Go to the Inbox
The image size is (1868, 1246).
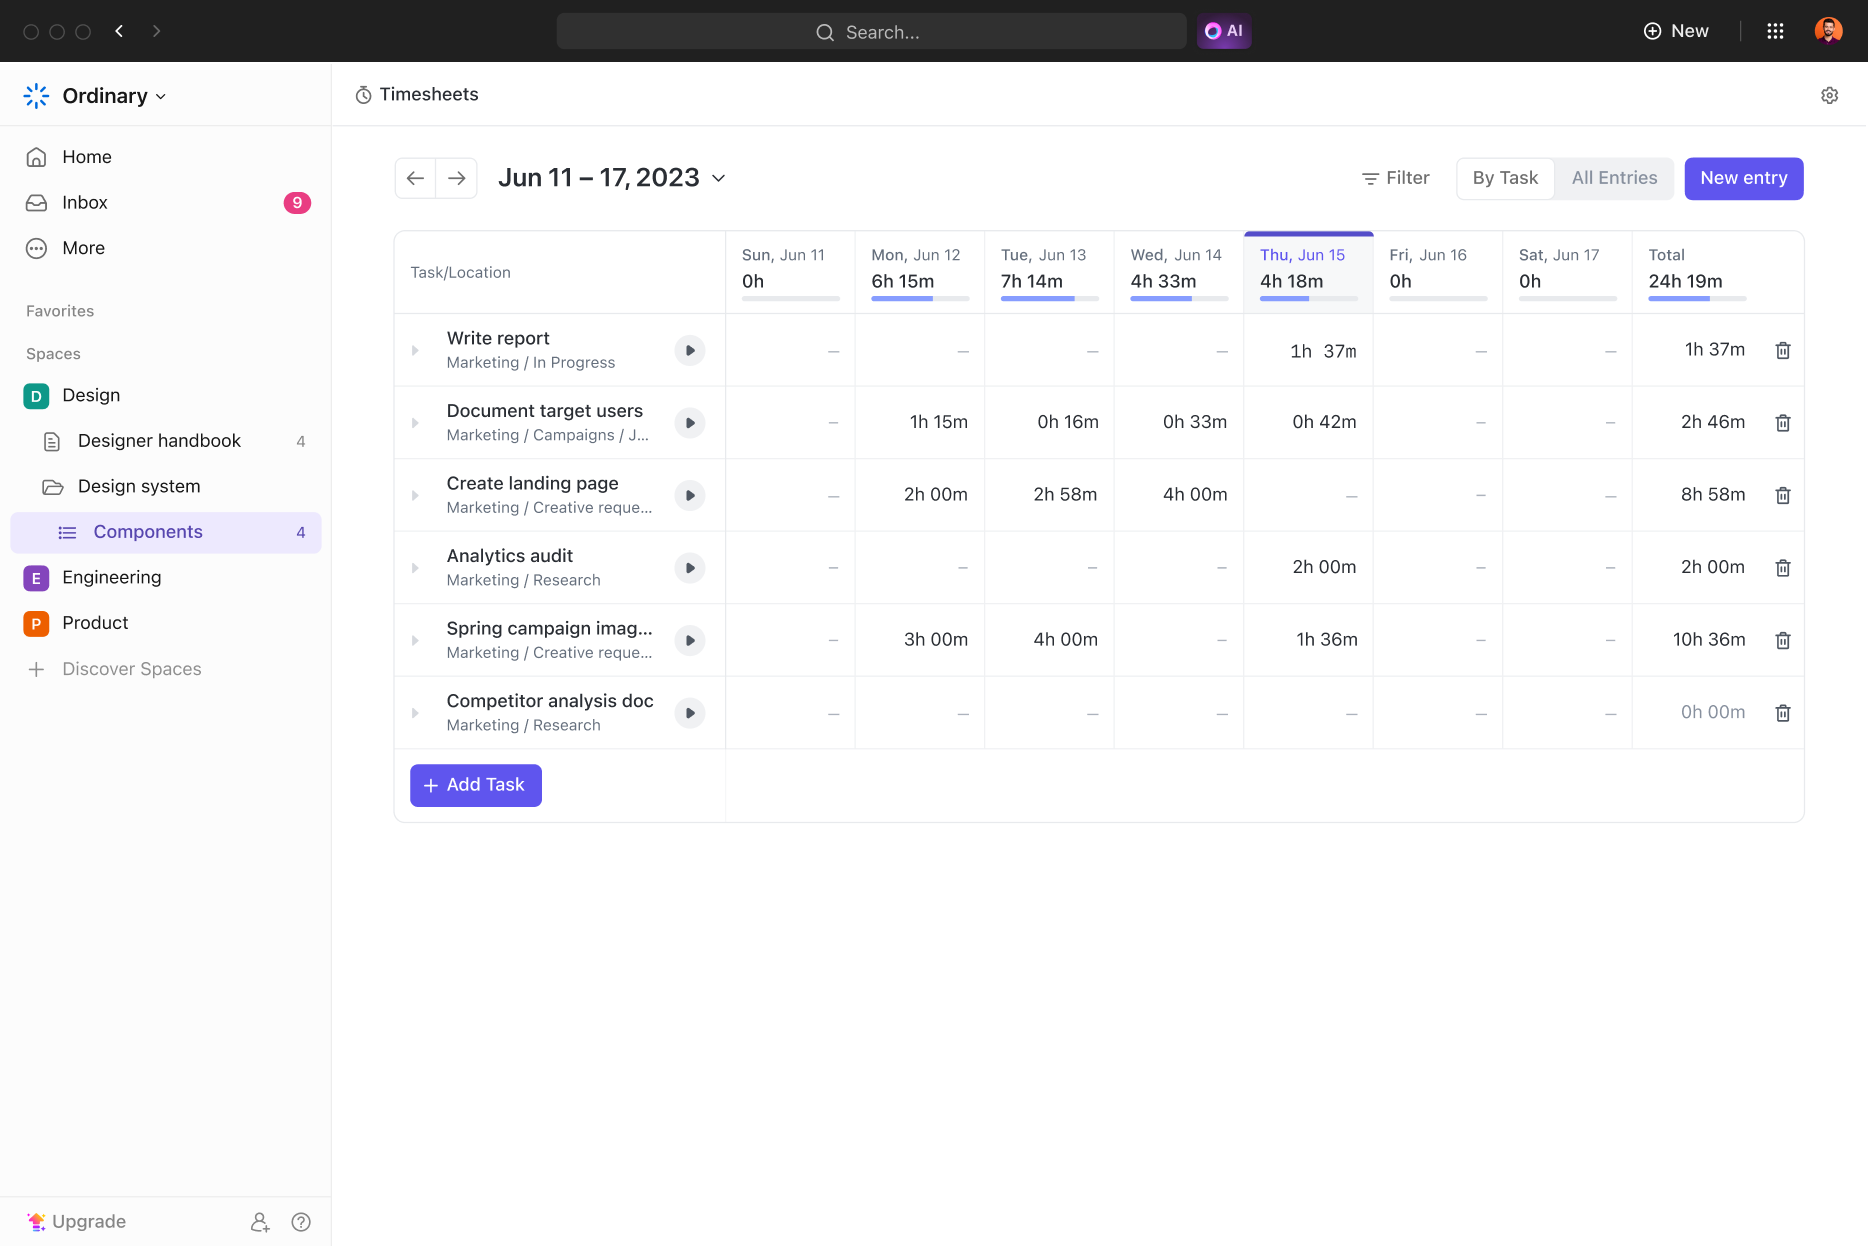[x=85, y=202]
